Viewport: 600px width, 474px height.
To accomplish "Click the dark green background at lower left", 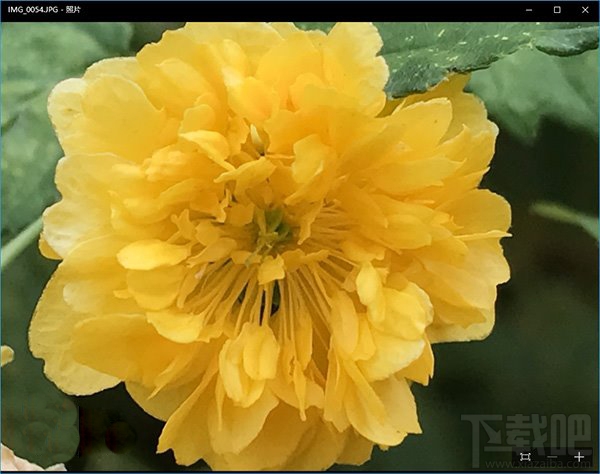I will (x=40, y=420).
